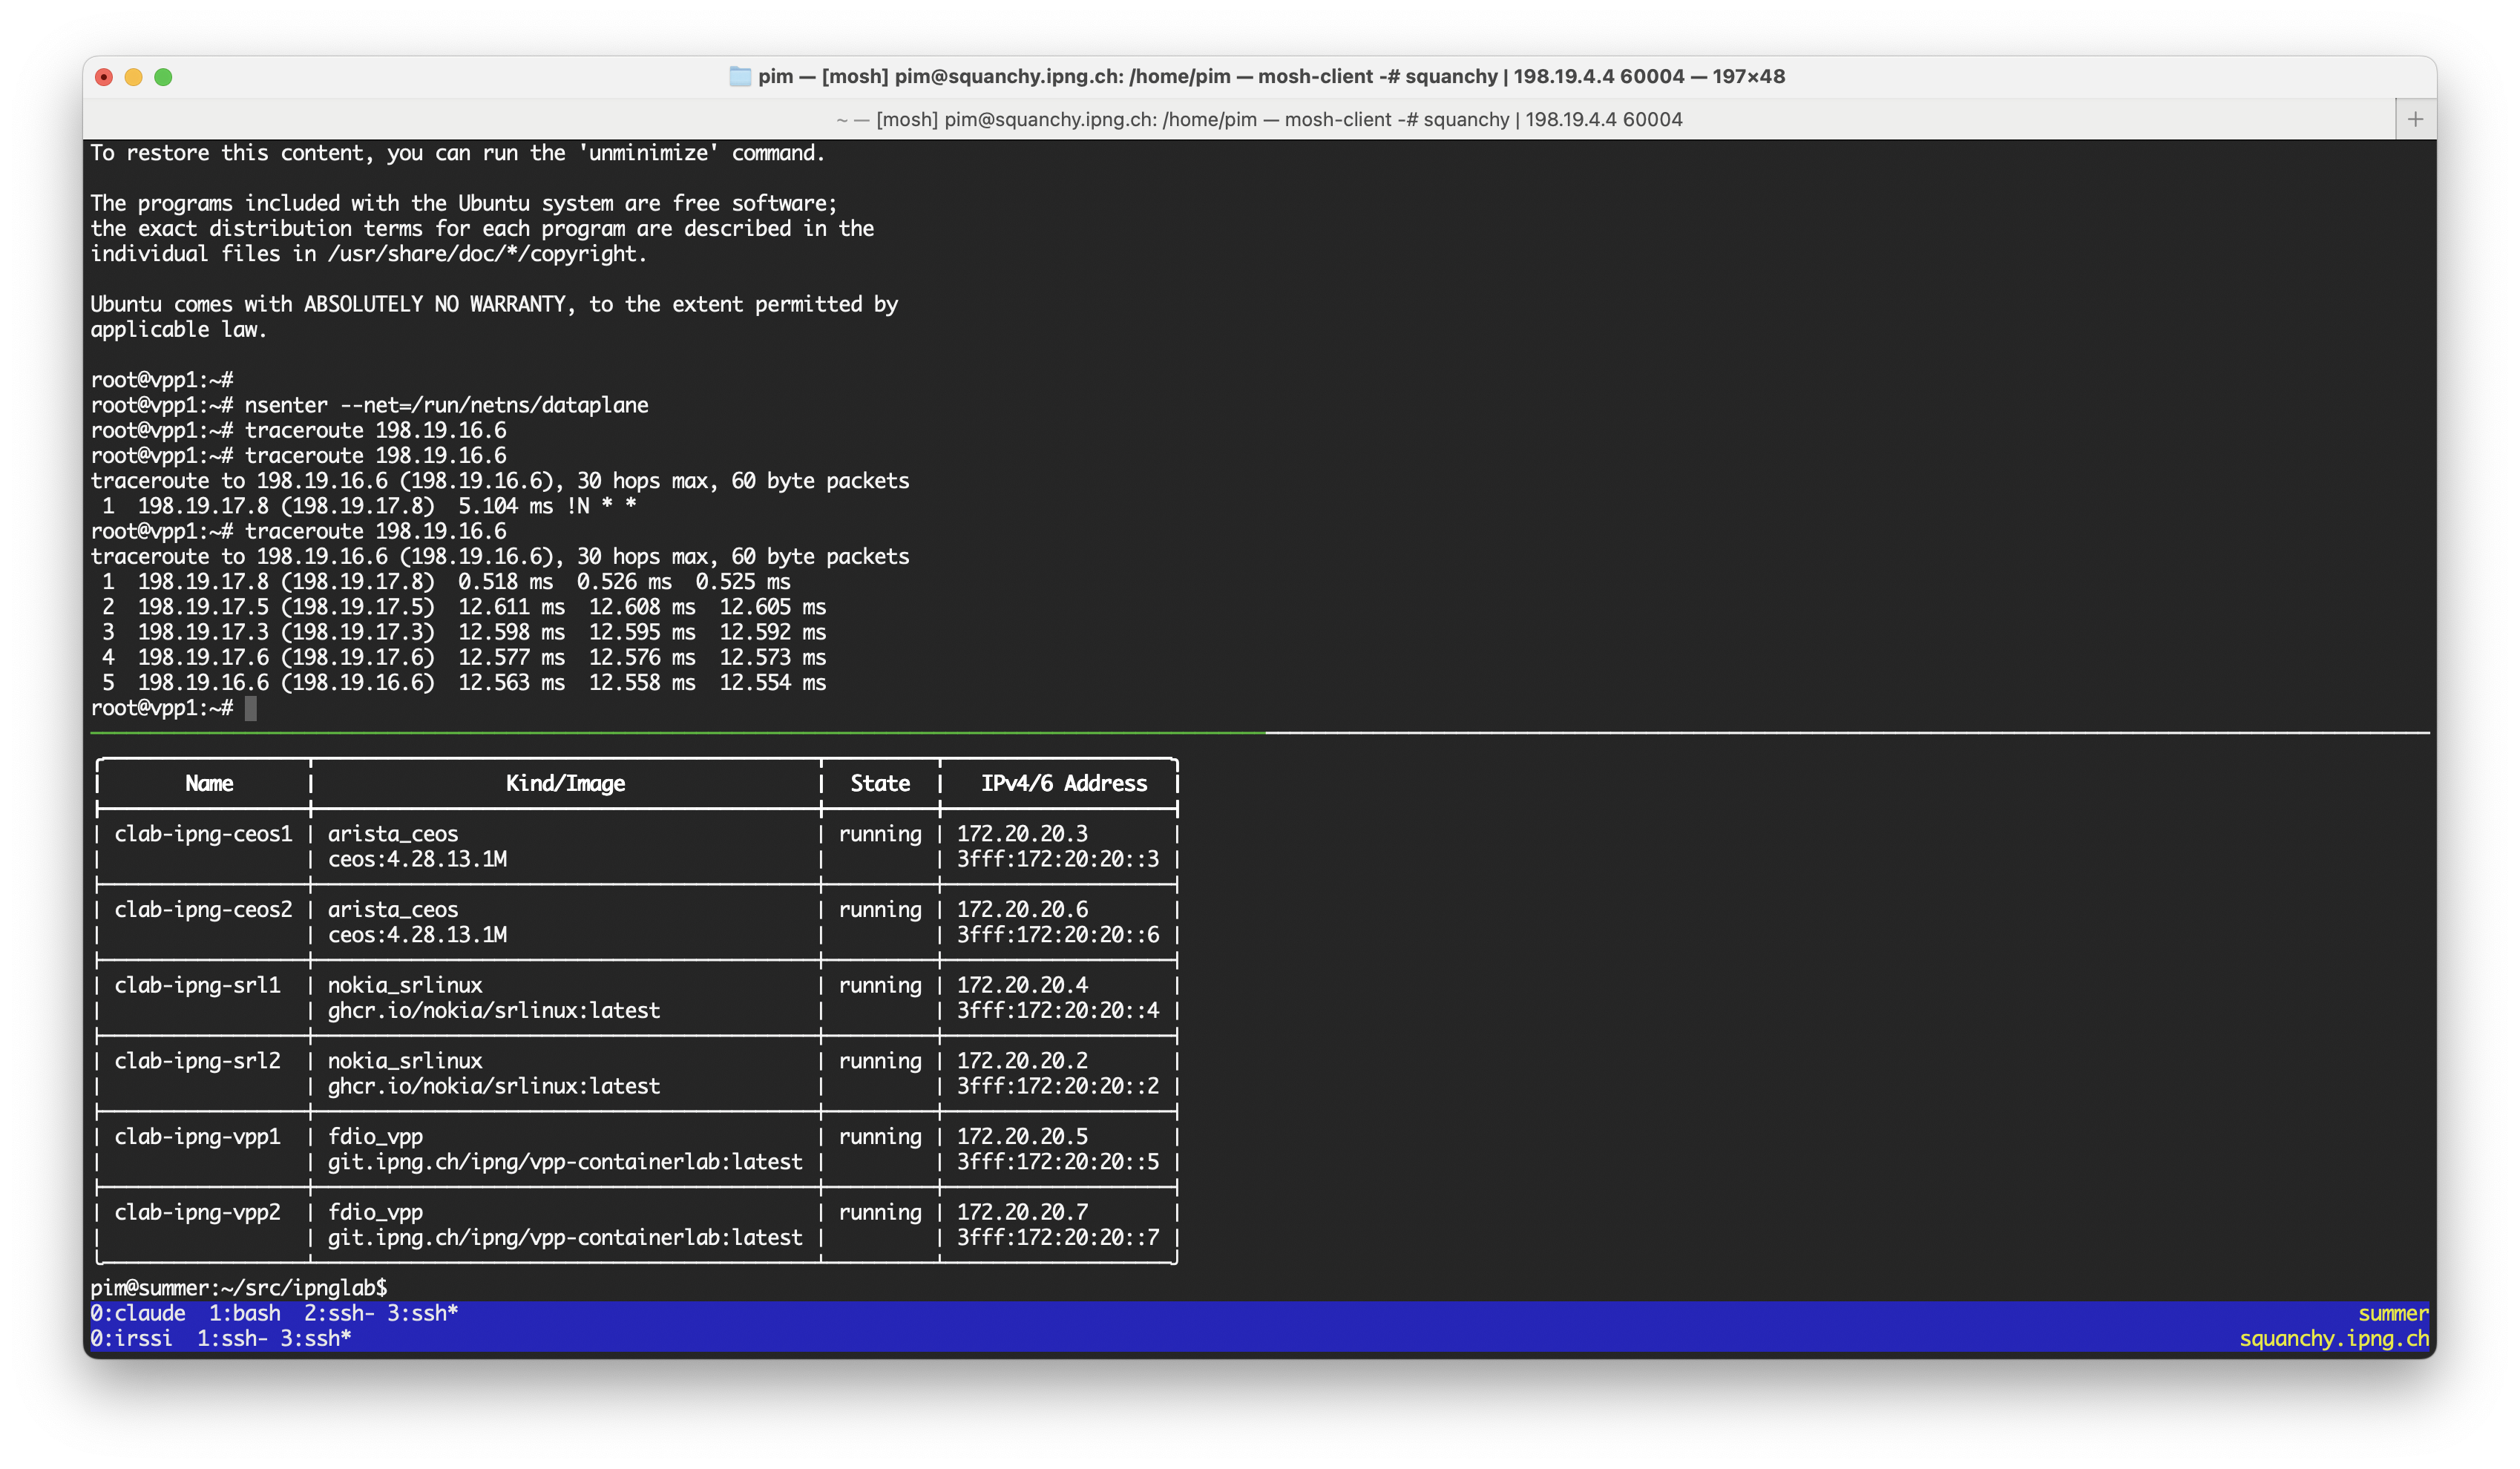Click the clab-ipng-vpp2 container name
The image size is (2520, 1469).
[x=197, y=1212]
